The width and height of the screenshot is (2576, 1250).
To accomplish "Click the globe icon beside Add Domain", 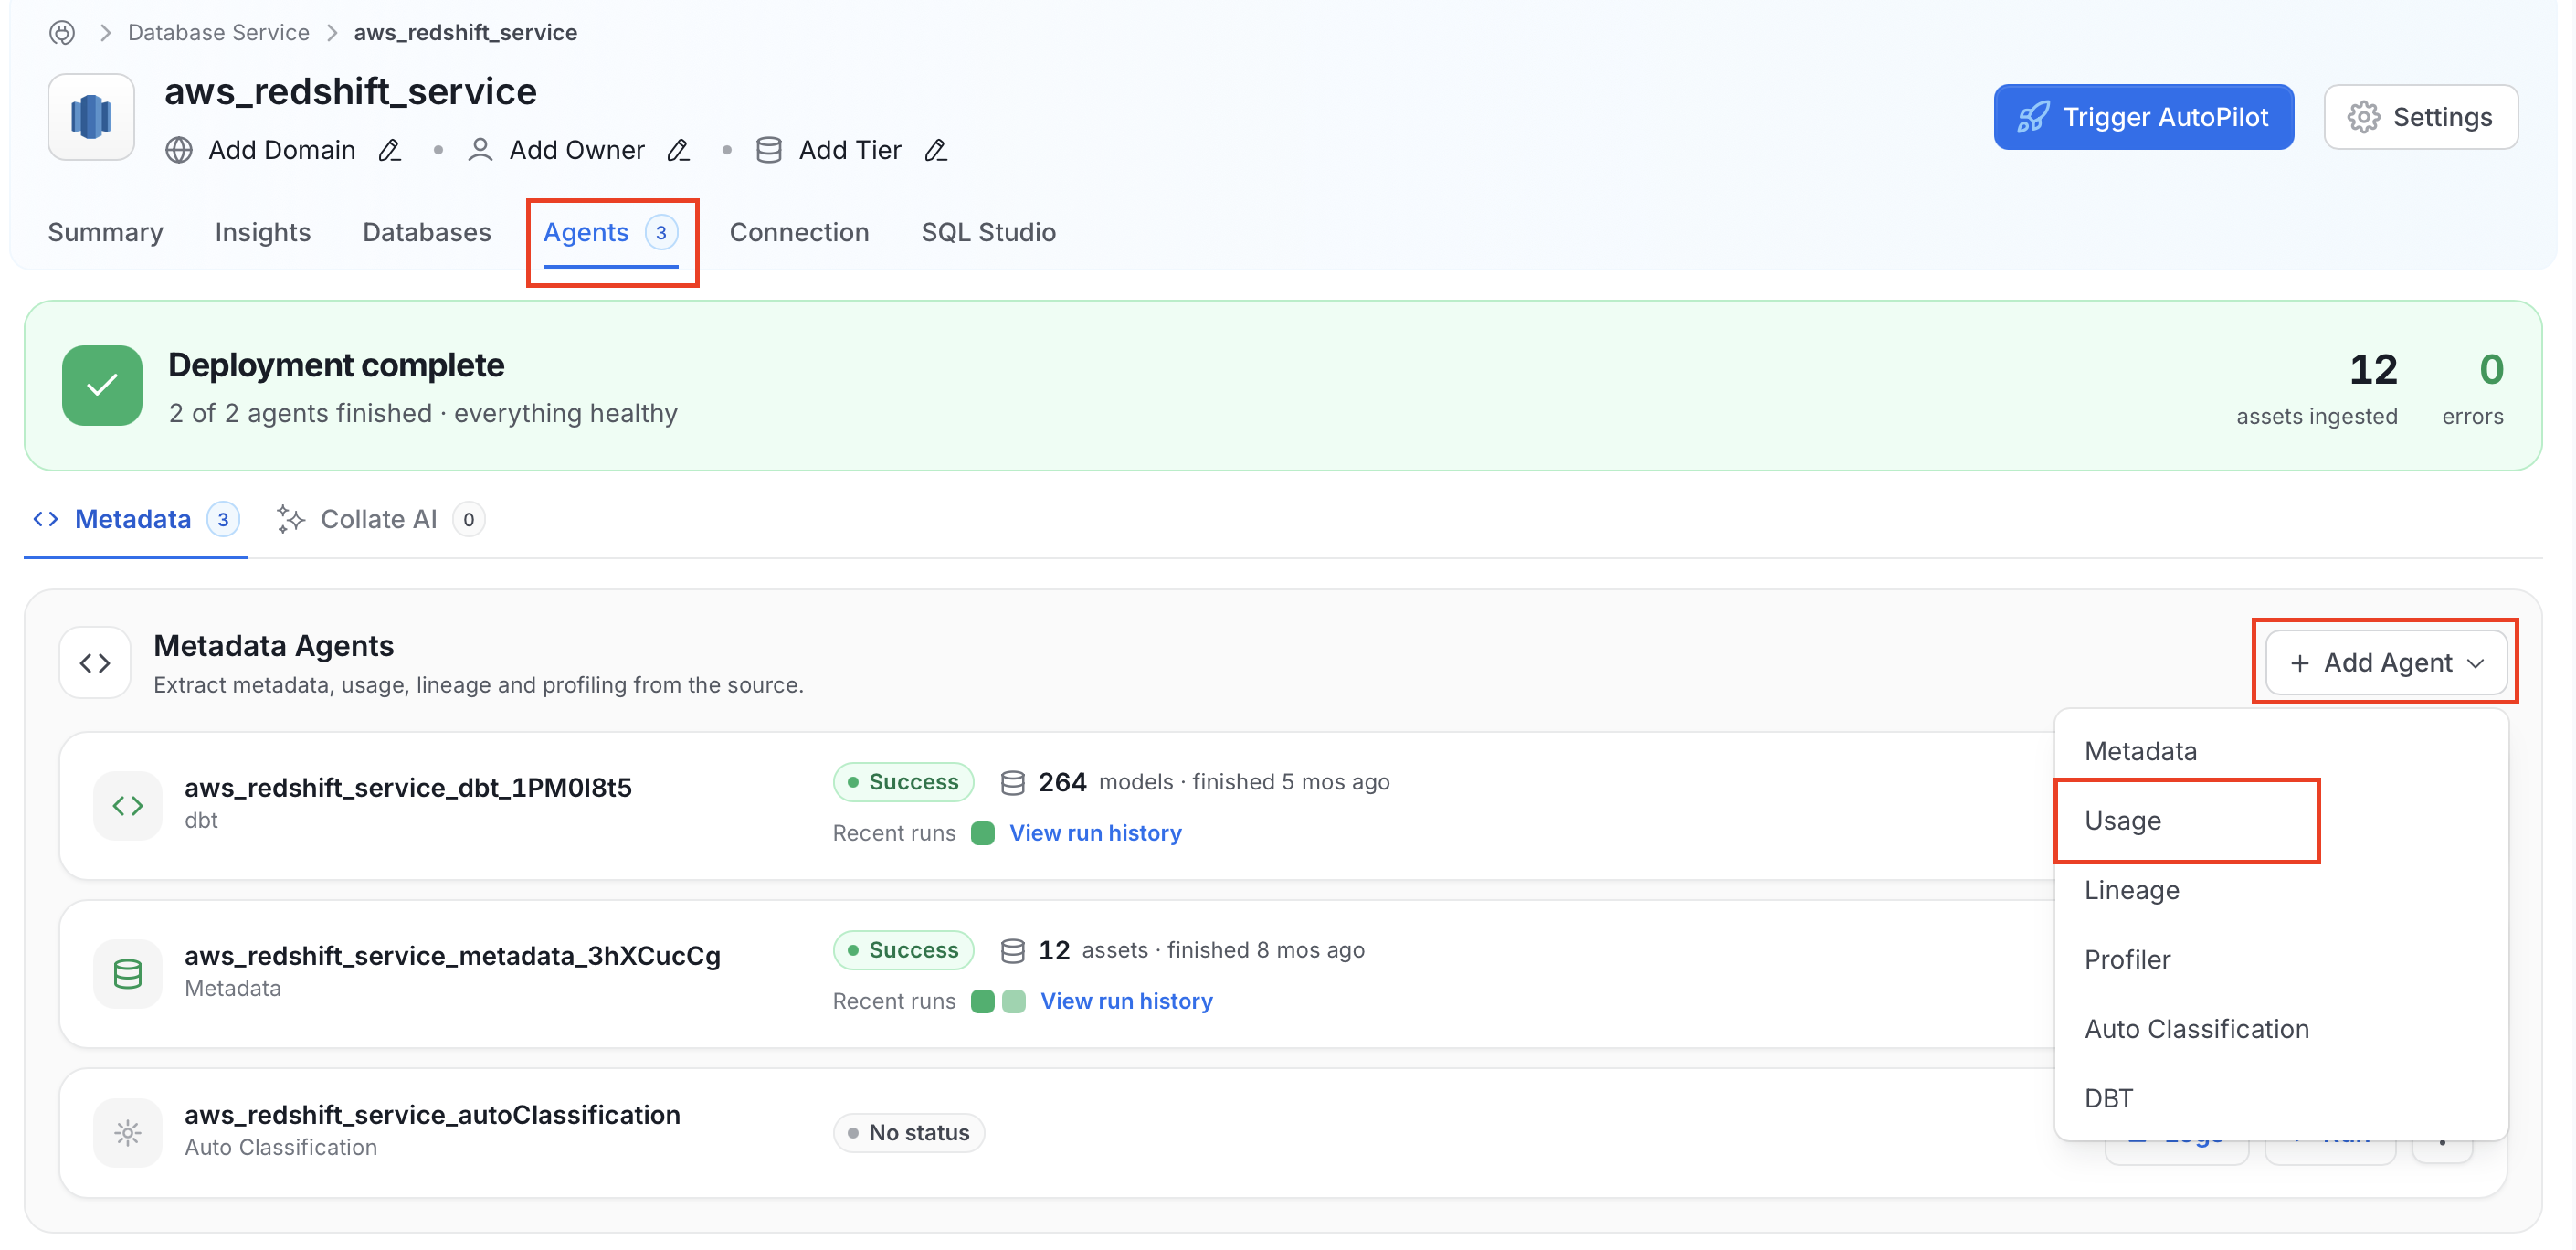I will tap(179, 150).
